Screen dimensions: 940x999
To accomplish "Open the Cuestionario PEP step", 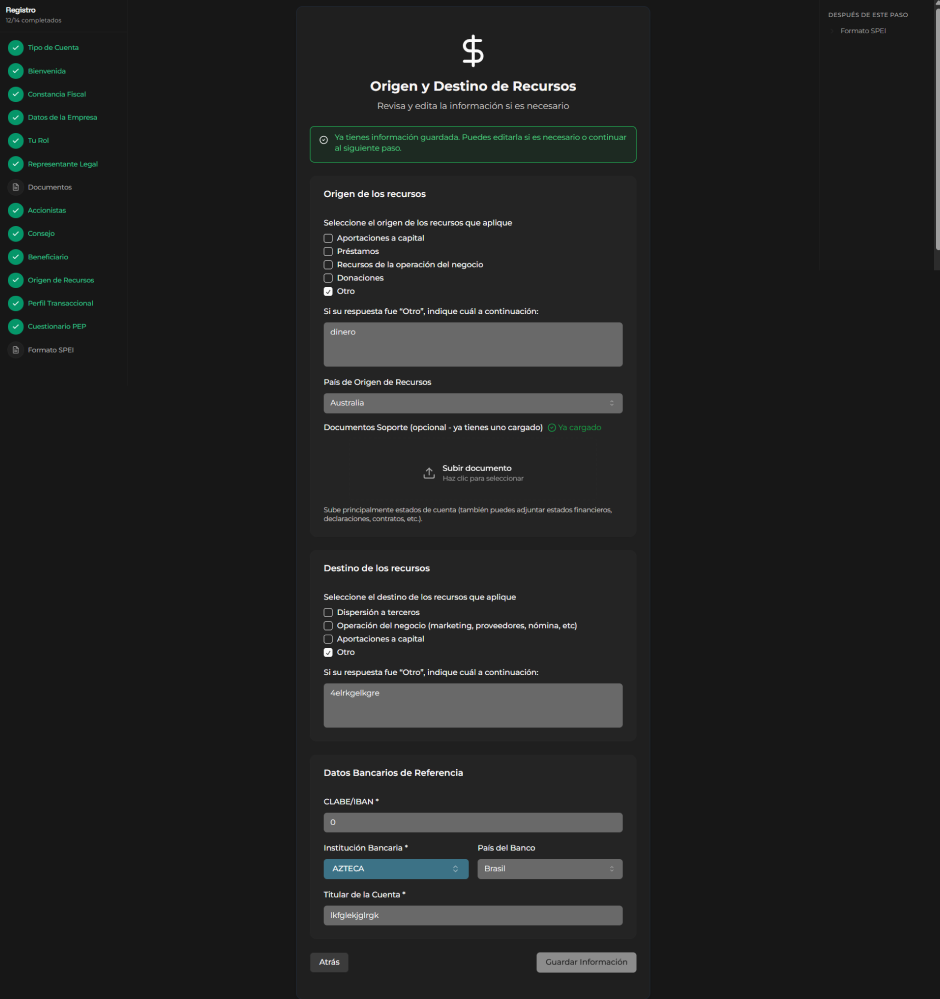I will coord(57,326).
